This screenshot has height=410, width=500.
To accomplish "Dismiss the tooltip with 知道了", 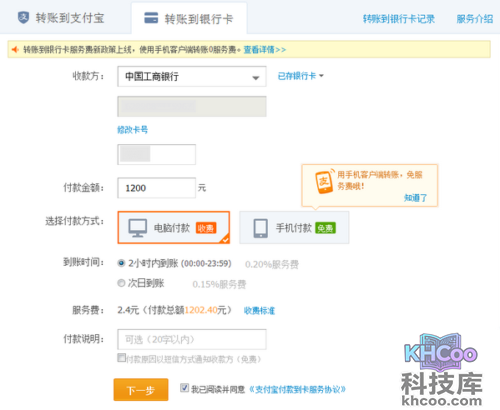I will pos(415,198).
